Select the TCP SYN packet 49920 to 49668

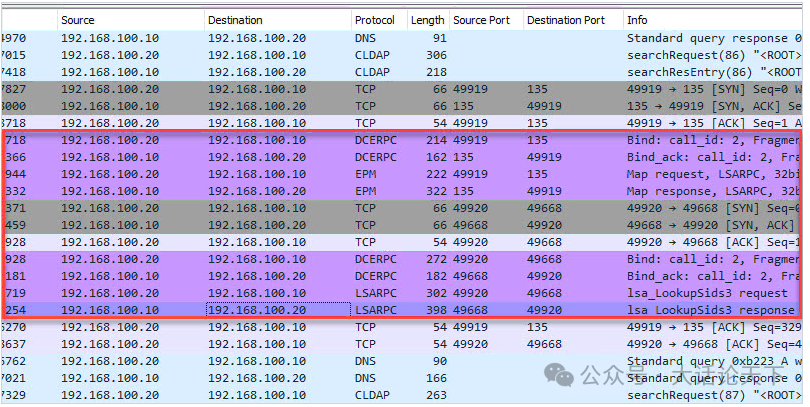click(402, 208)
